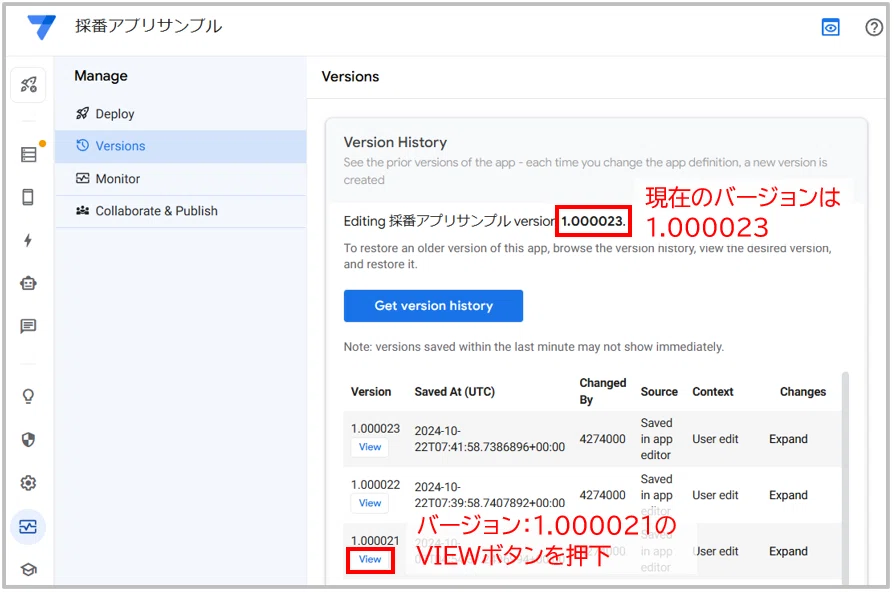Click the Saved At (UTC) column header
Screen dimensions: 894x593
[x=454, y=392]
